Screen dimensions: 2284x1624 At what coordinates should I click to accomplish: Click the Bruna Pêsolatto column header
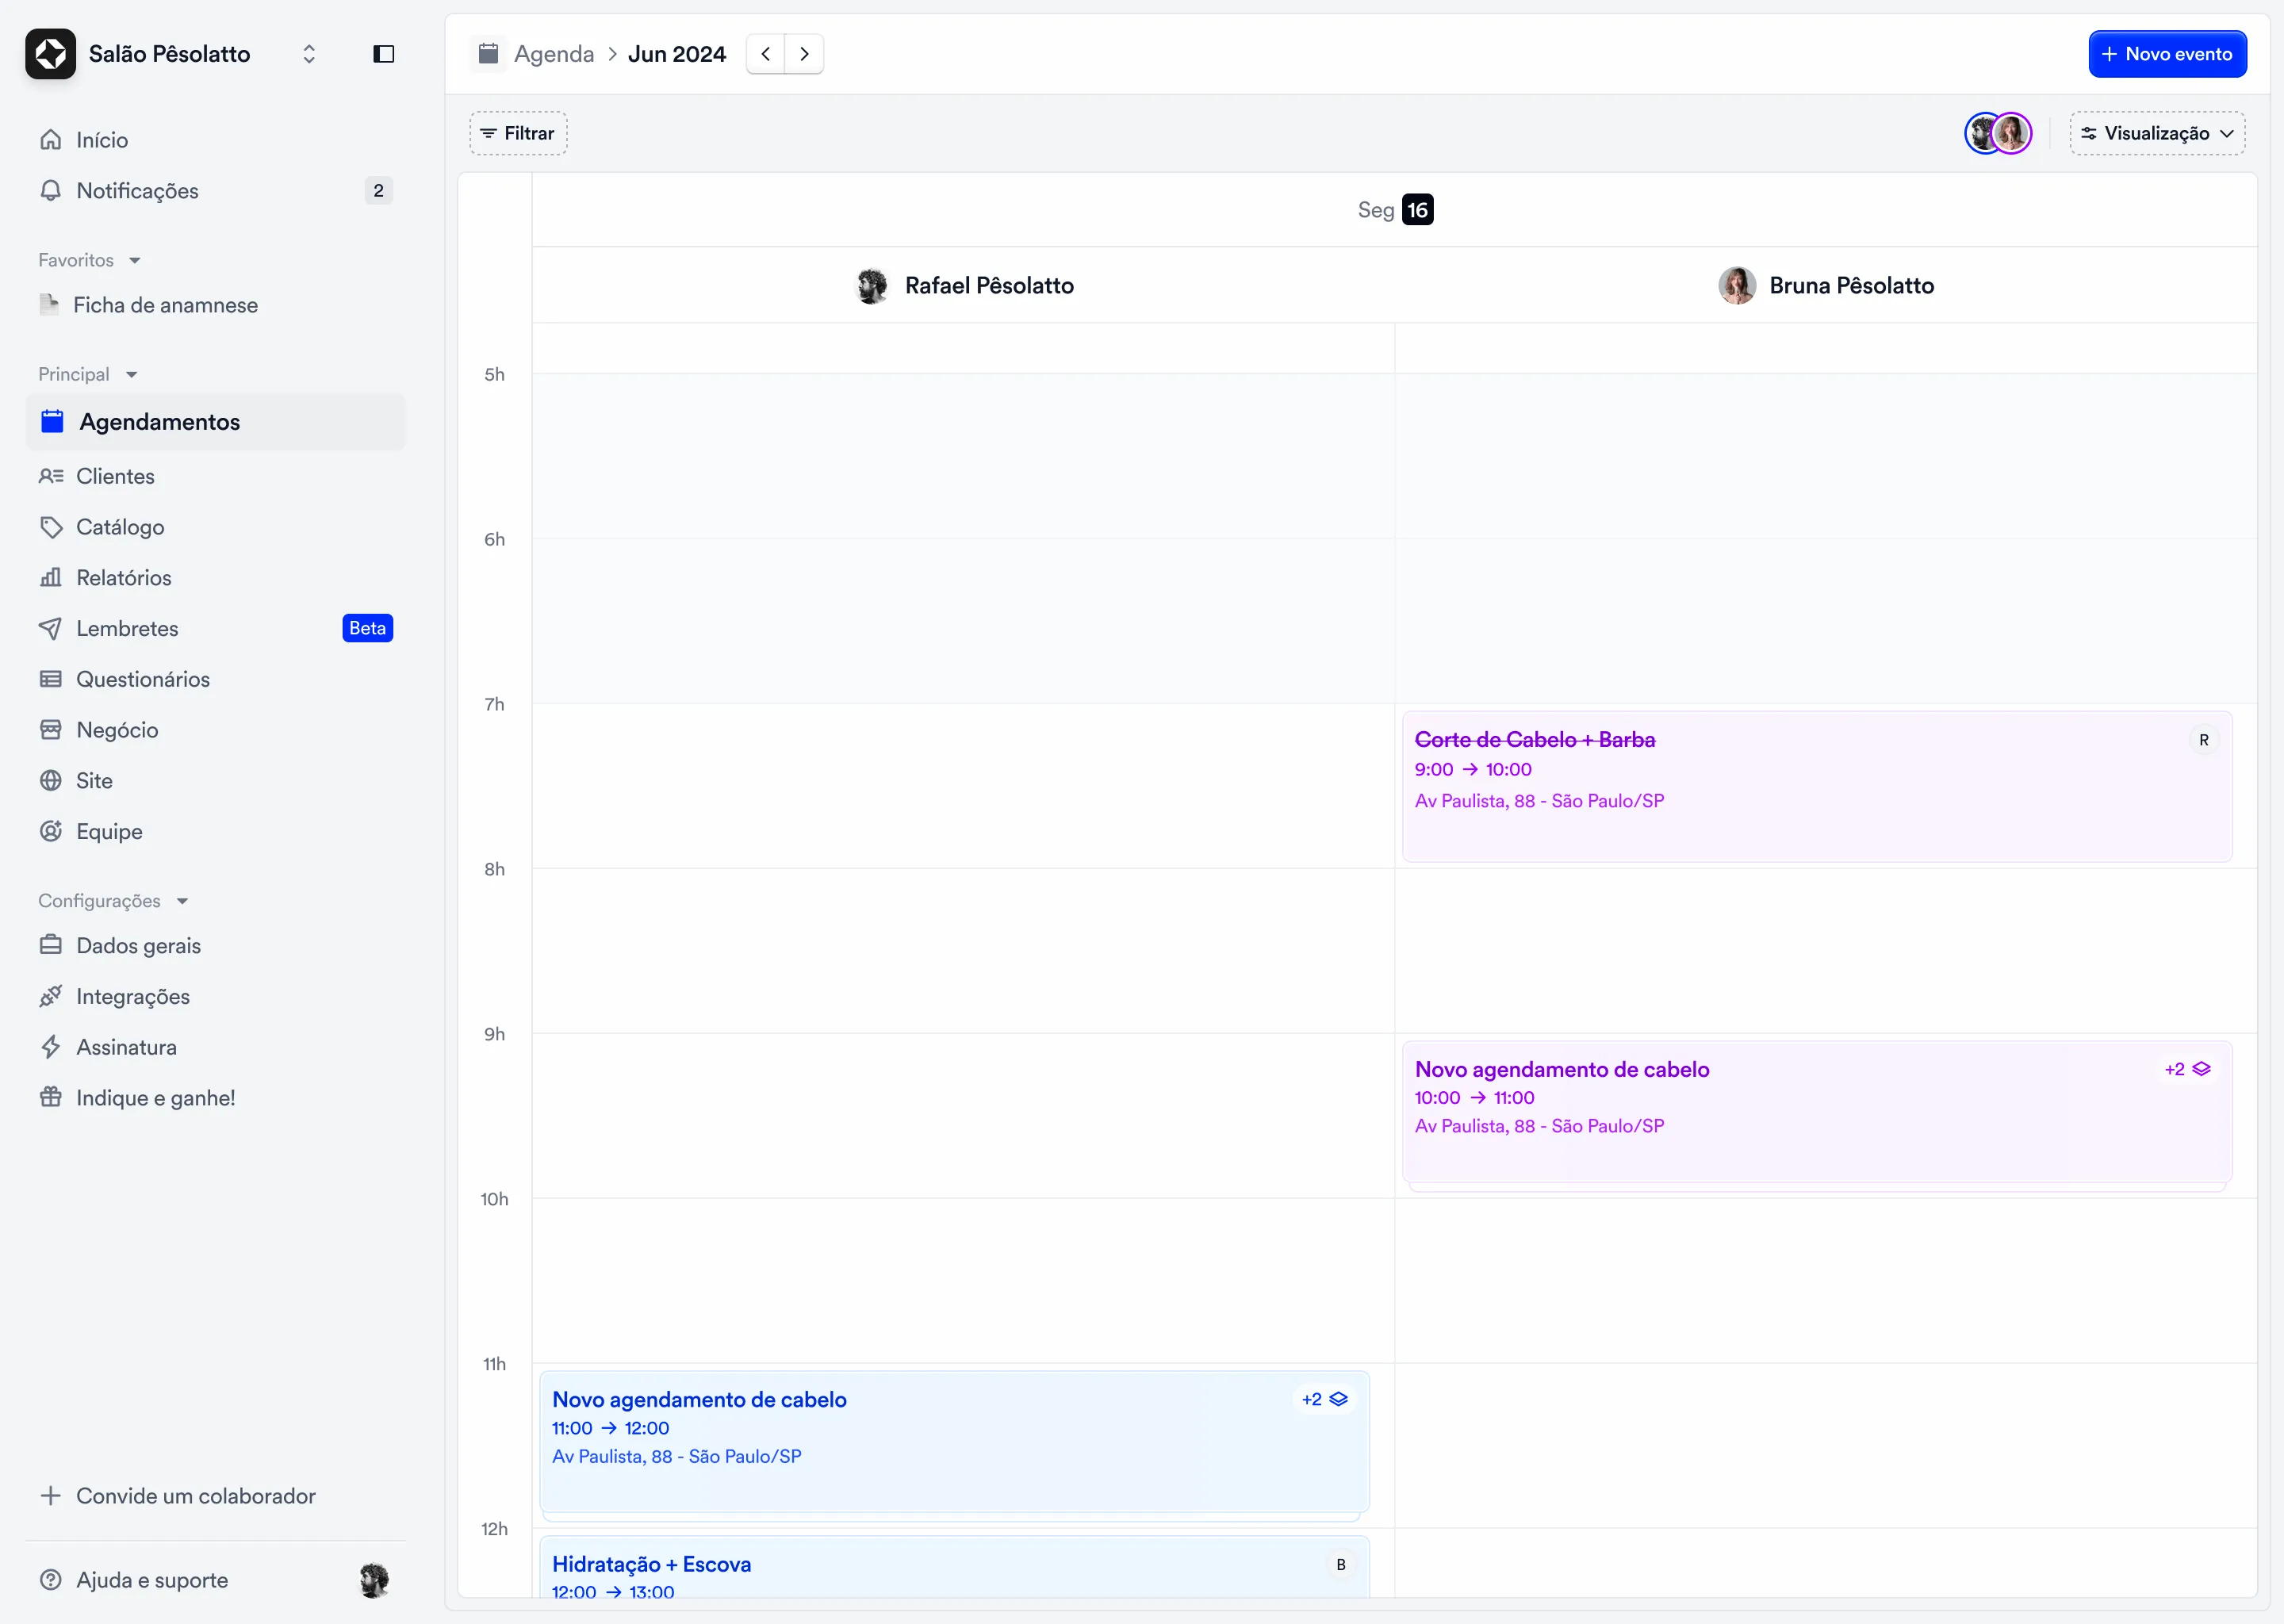coord(1826,286)
